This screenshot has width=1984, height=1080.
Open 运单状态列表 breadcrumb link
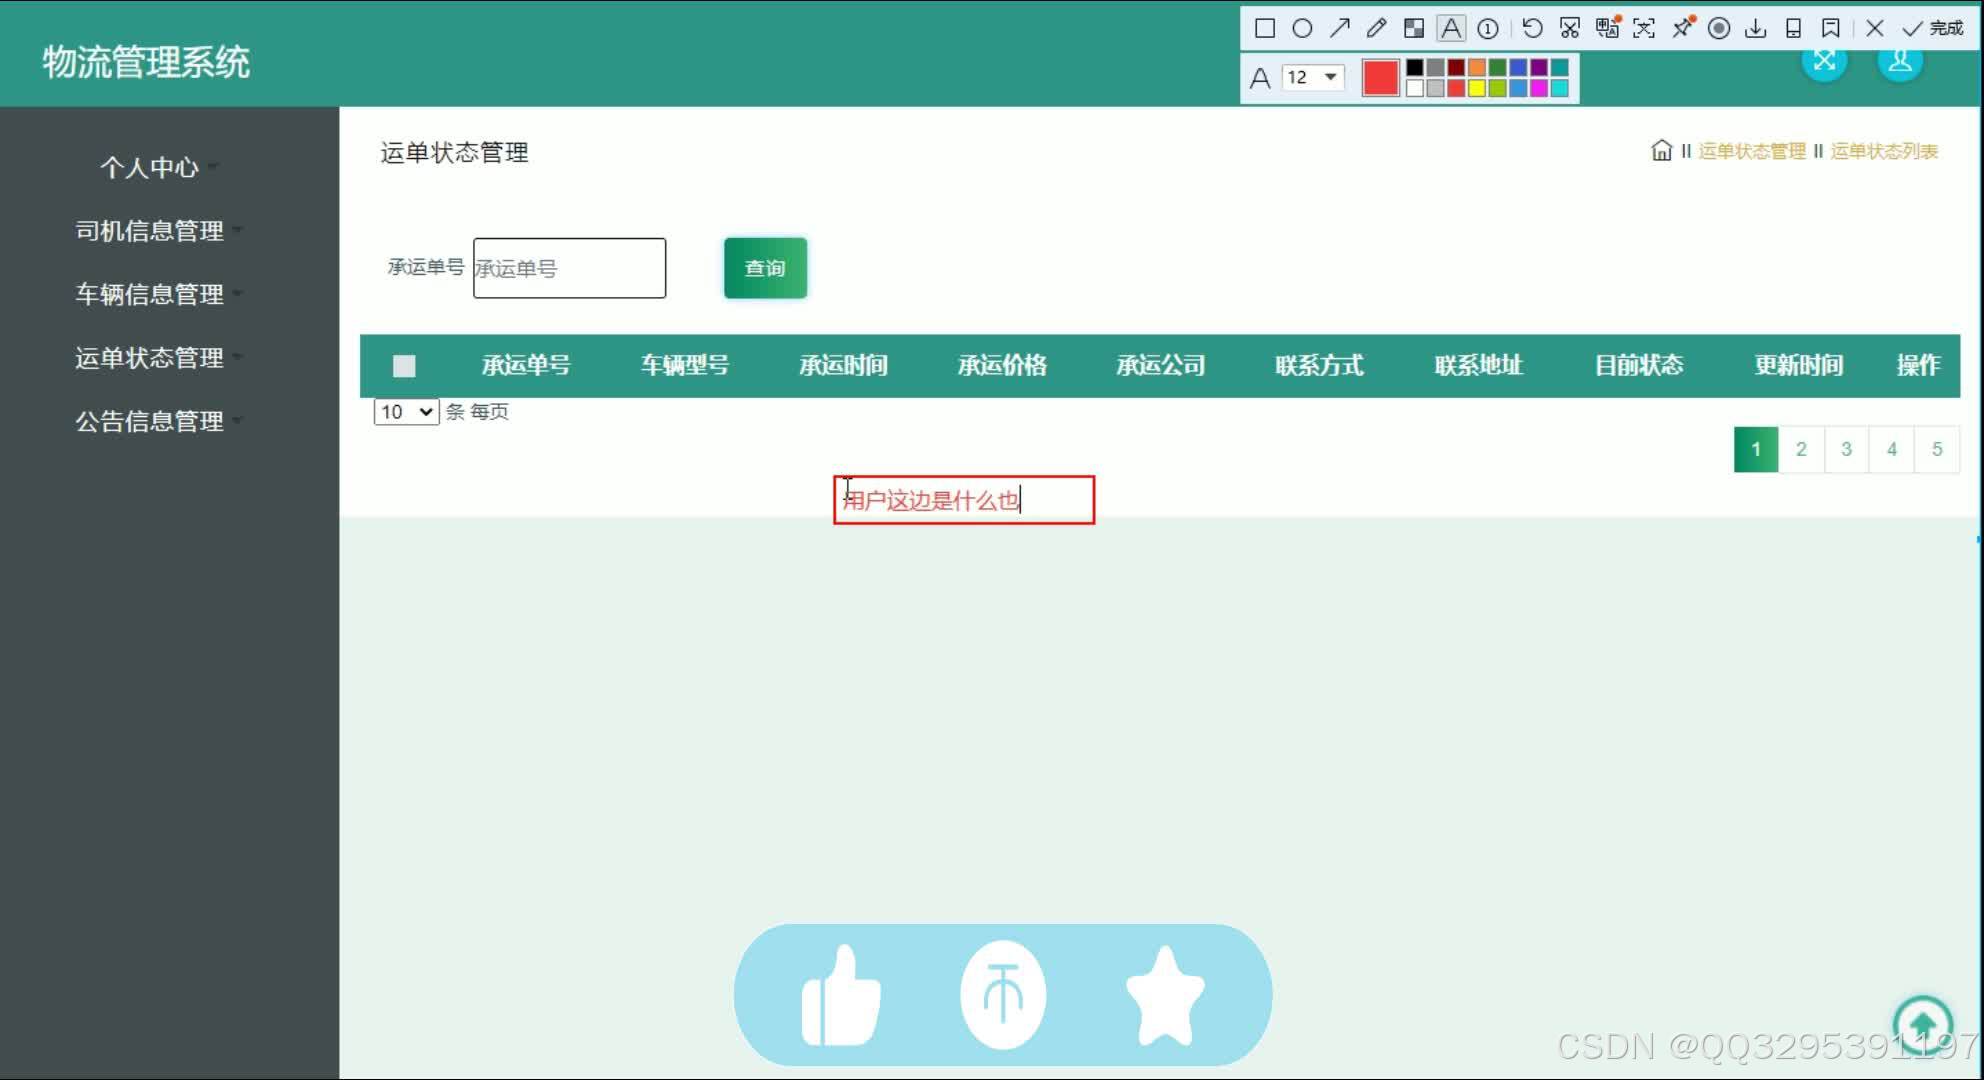pyautogui.click(x=1884, y=151)
